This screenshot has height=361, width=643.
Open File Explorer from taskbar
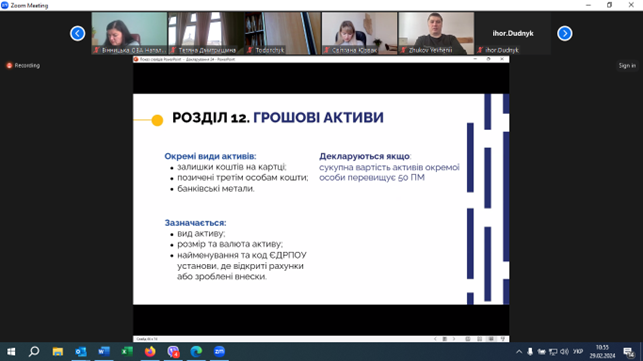coord(57,352)
